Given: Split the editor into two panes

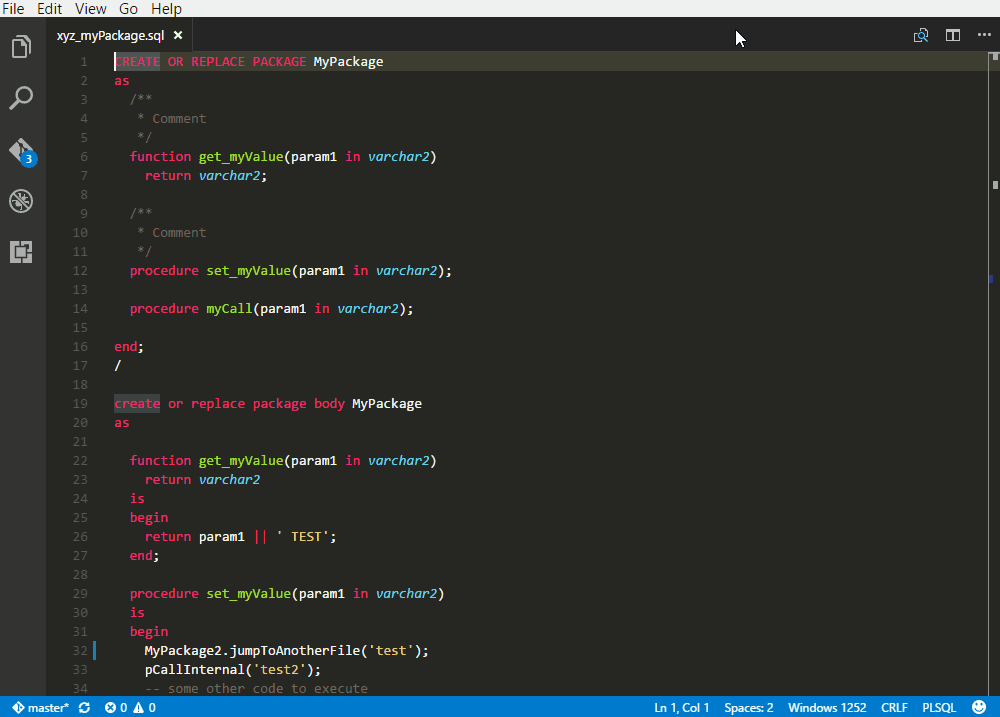Looking at the screenshot, I should pyautogui.click(x=952, y=34).
